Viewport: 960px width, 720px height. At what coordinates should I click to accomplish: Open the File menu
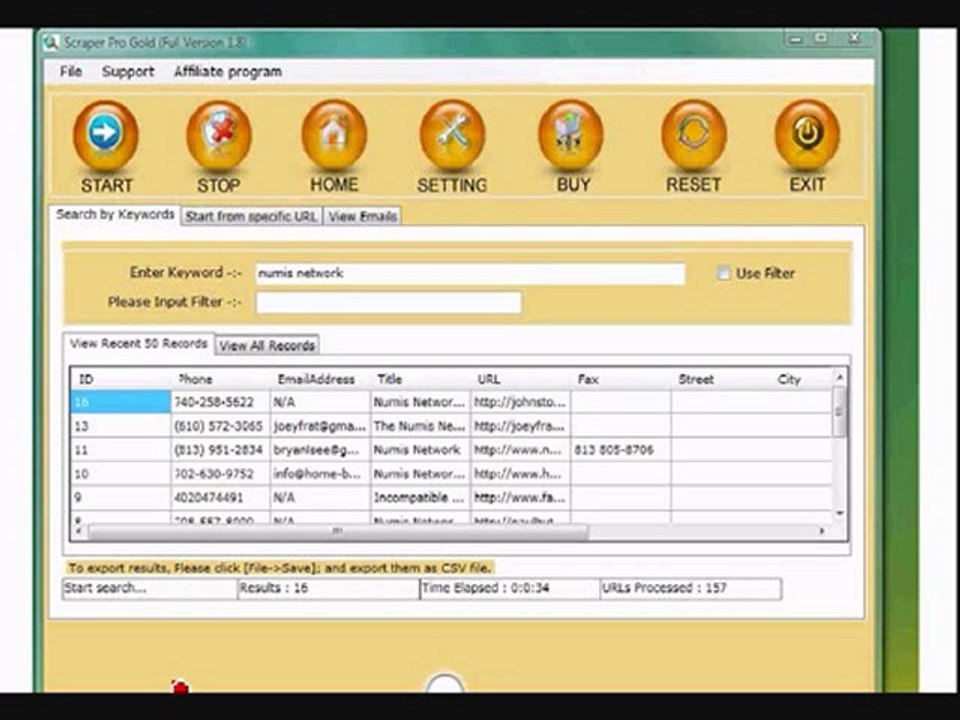point(71,72)
